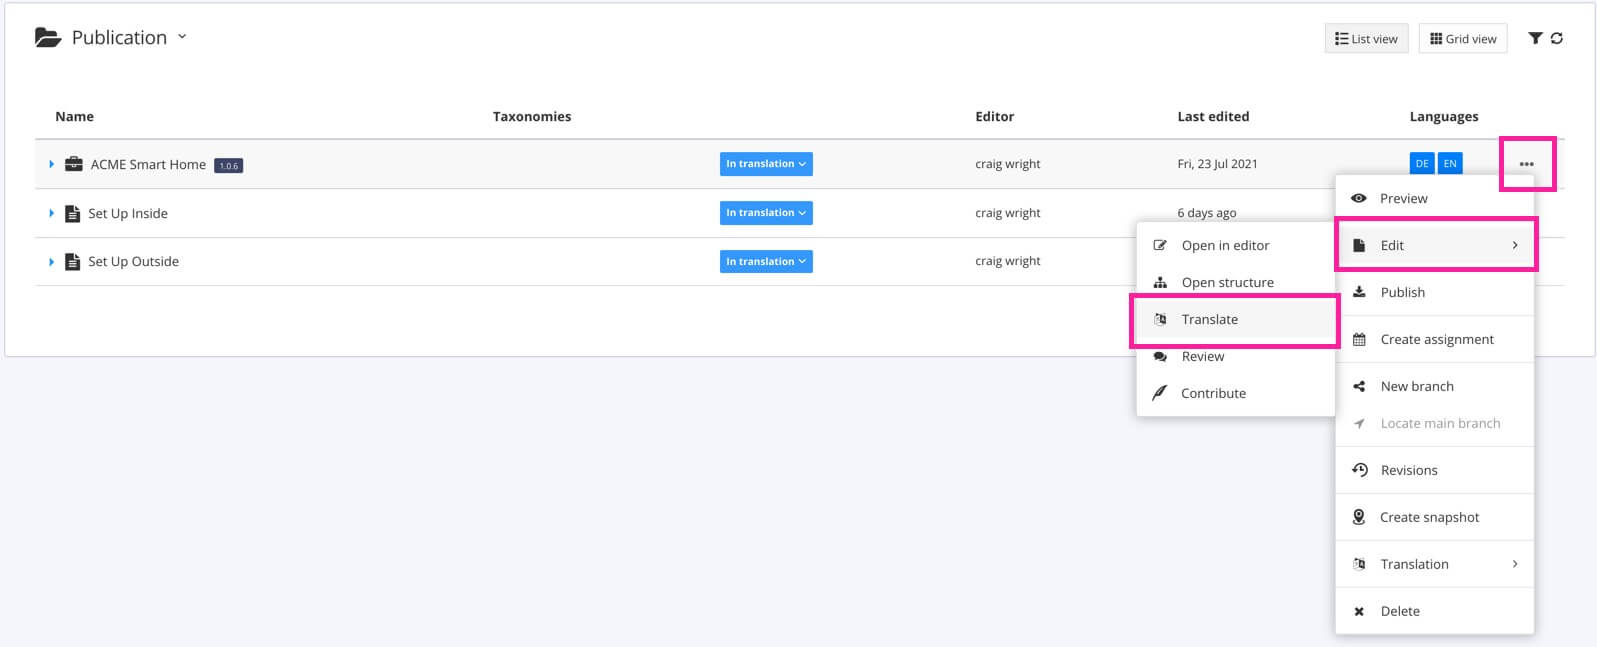Viewport: 1597px width, 647px height.
Task: Select Translate from the Edit submenu
Action: click(x=1209, y=320)
